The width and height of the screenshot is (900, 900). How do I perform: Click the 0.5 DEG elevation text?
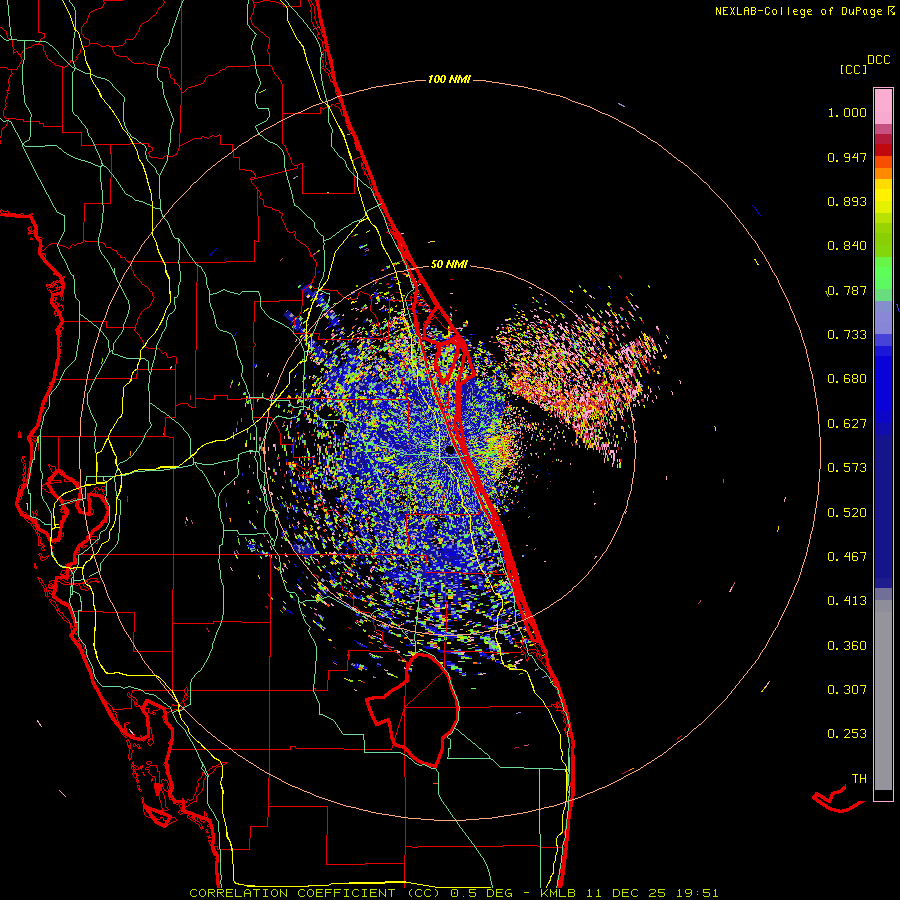482,893
